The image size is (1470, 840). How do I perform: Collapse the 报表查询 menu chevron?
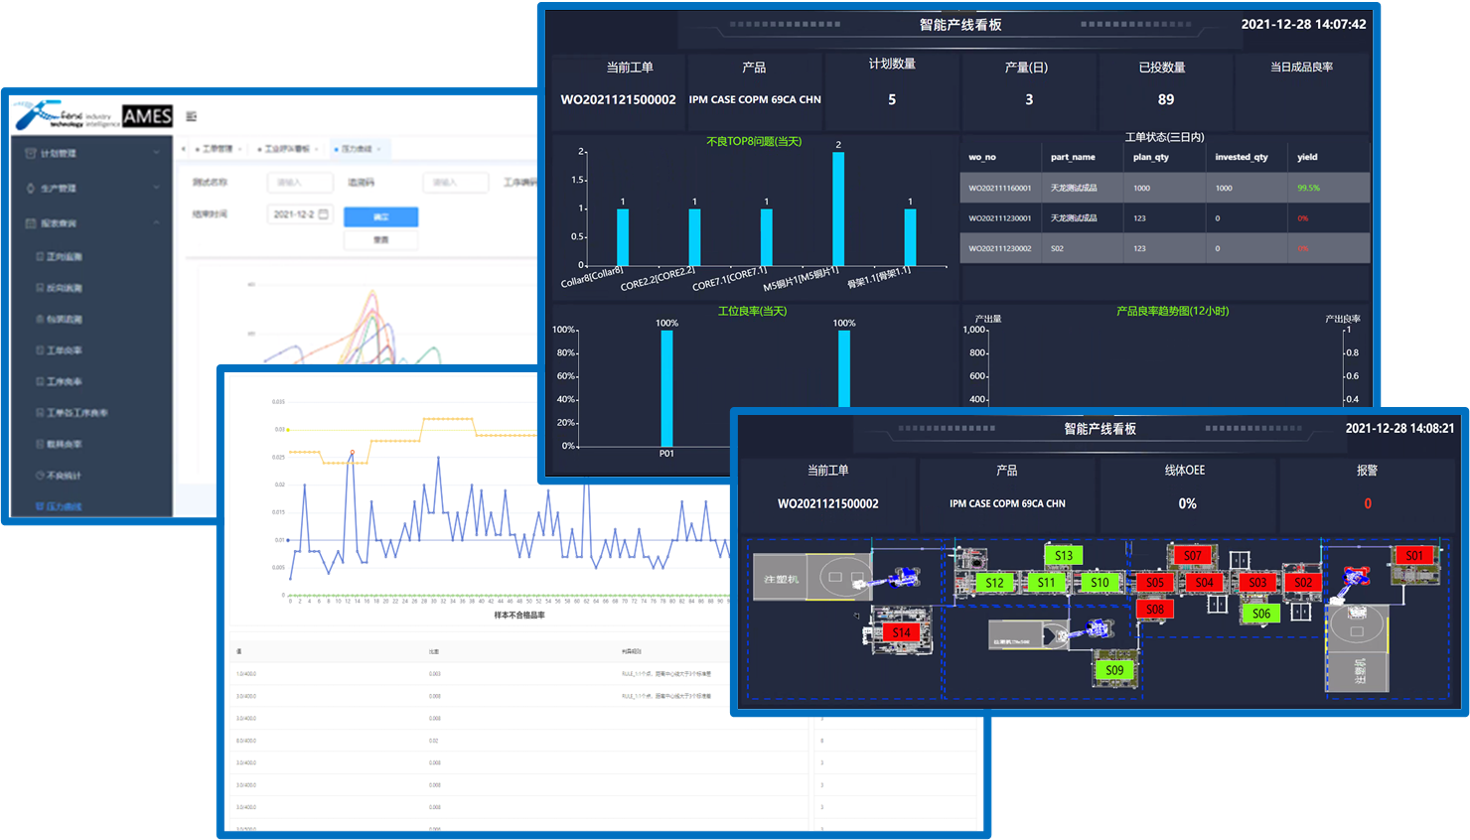[156, 223]
